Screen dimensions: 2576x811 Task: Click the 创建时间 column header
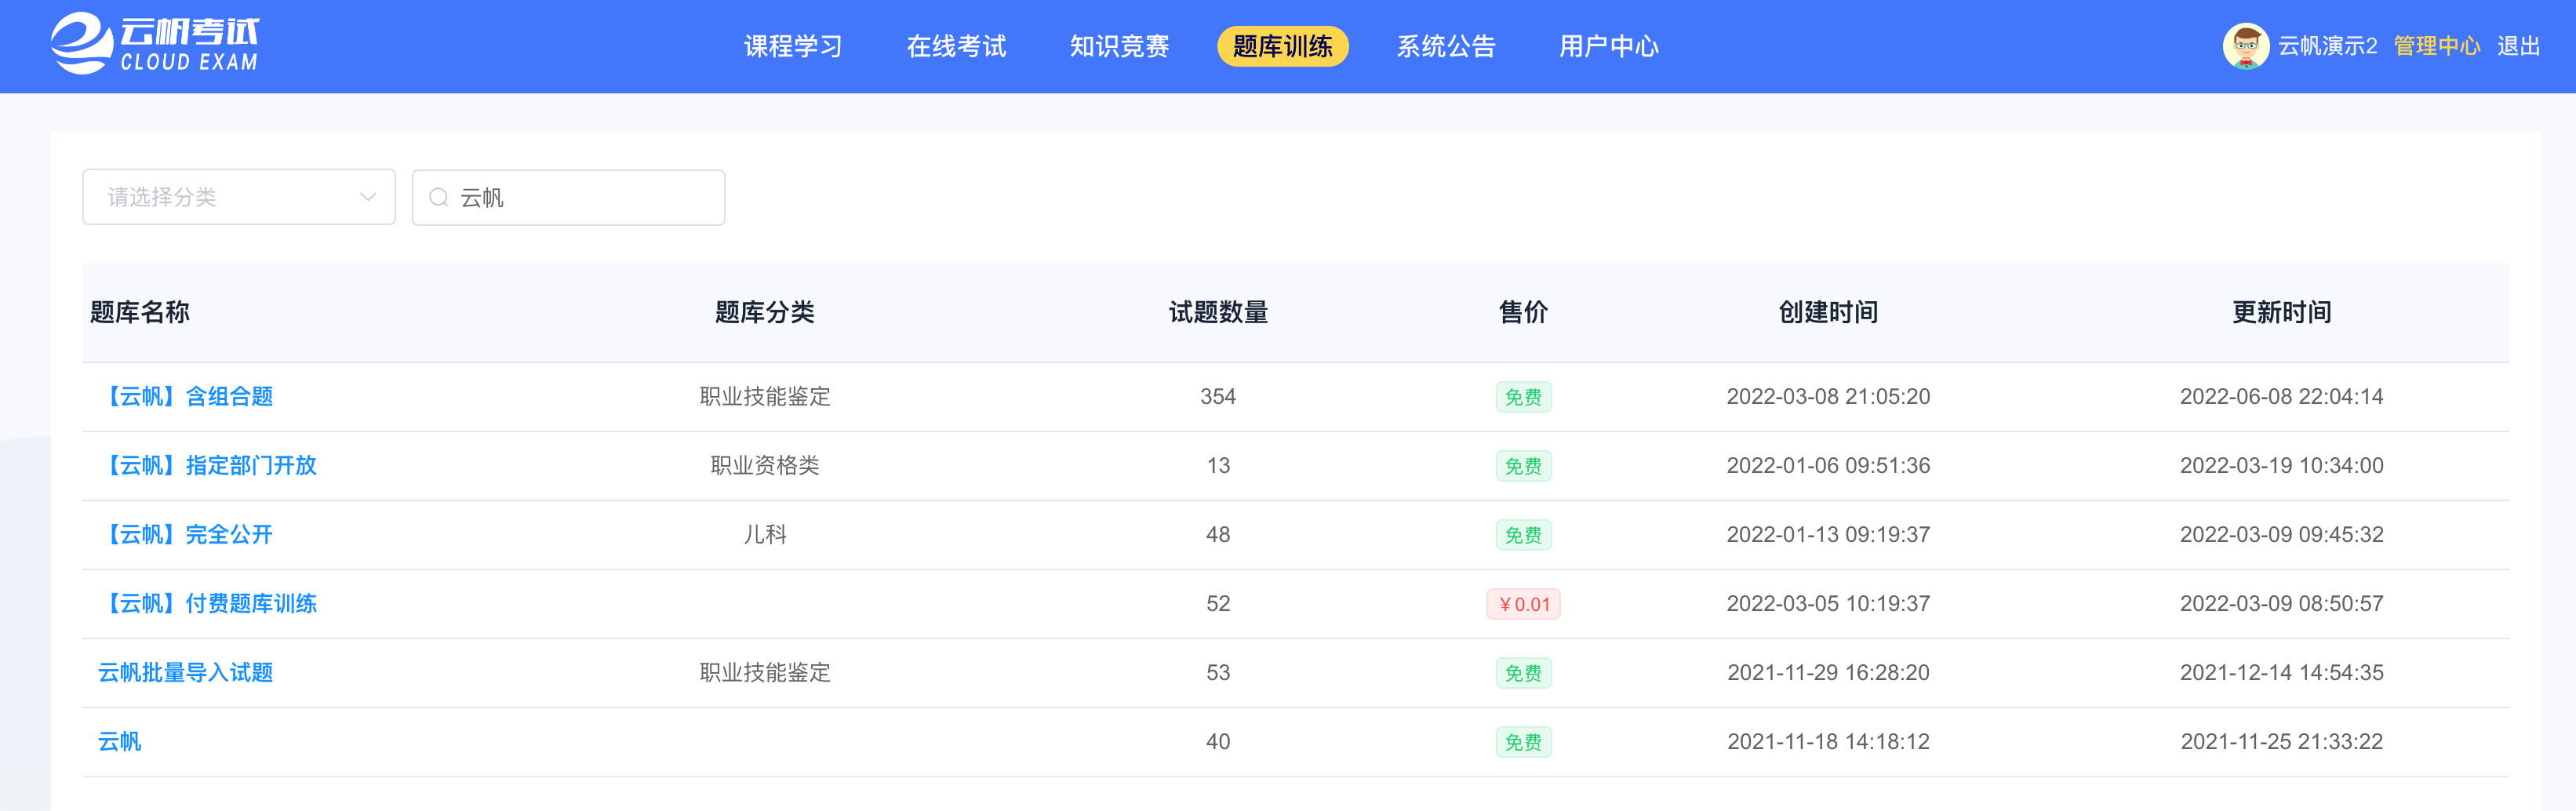tap(1828, 312)
